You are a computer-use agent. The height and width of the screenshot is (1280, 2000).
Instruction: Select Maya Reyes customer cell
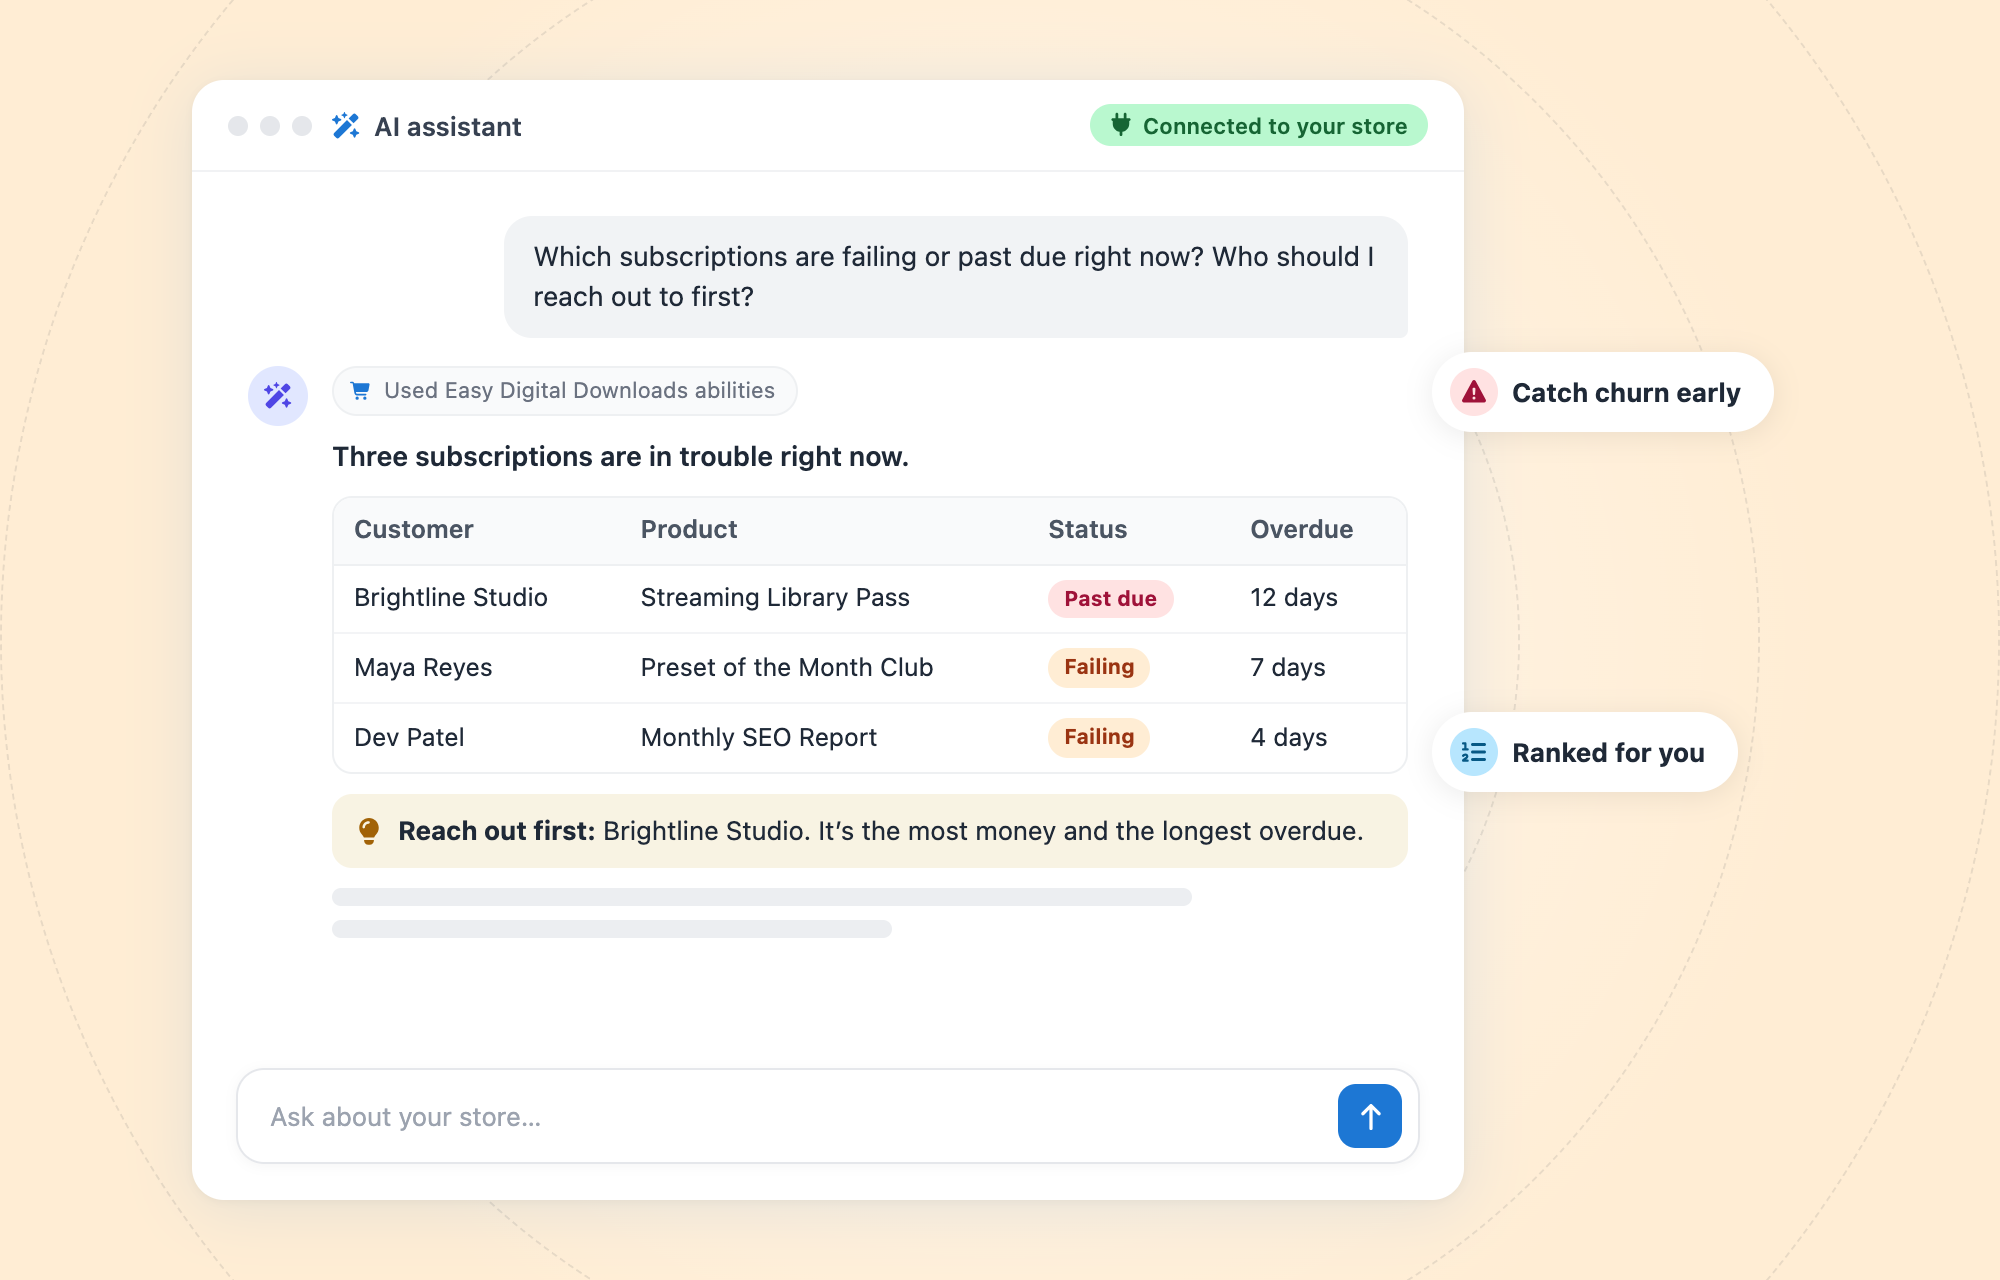tap(424, 667)
